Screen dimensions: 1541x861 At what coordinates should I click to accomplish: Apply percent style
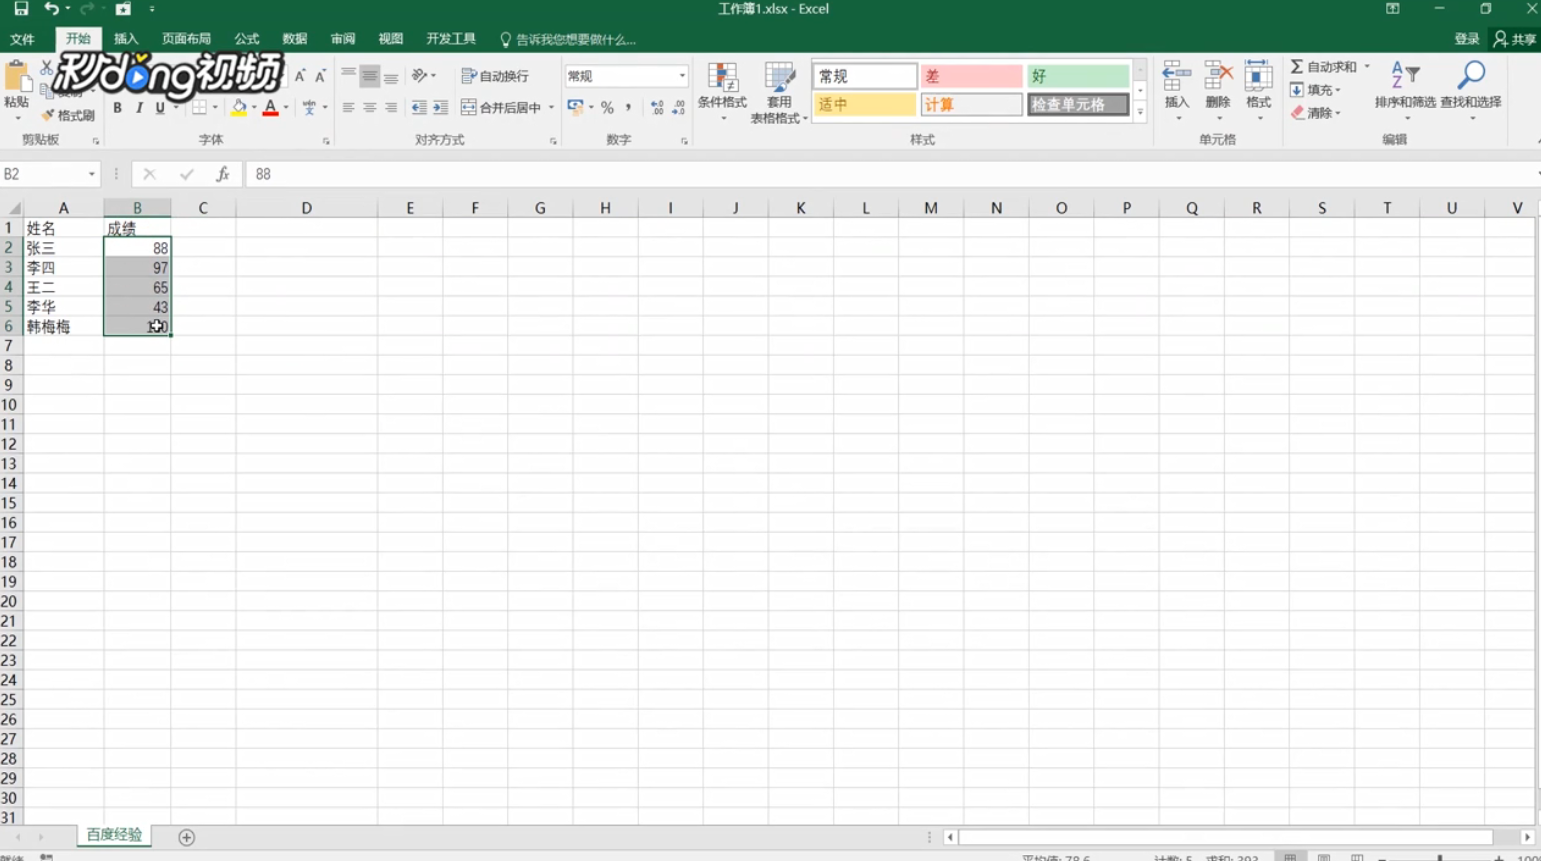607,108
